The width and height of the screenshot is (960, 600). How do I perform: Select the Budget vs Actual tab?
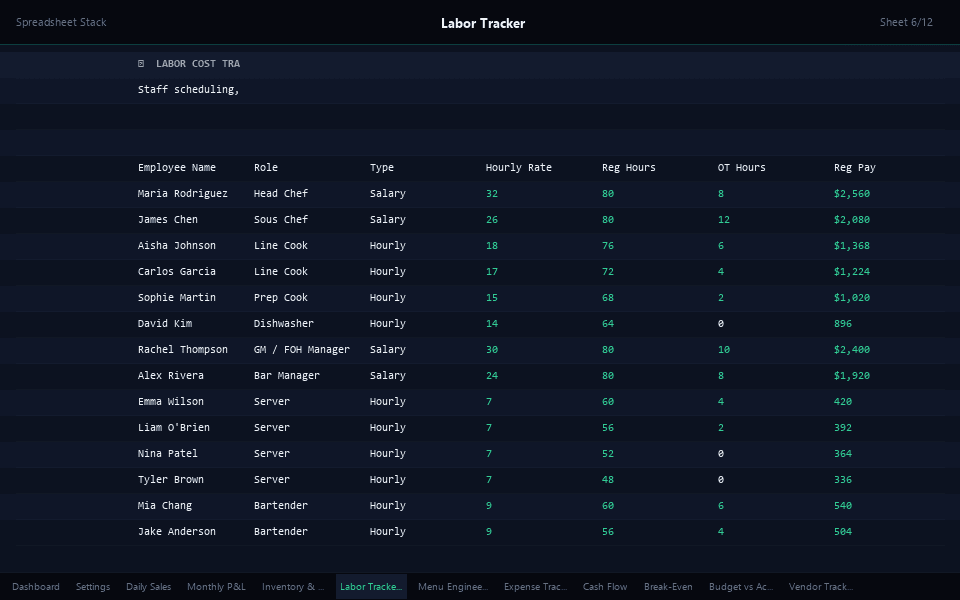coord(740,587)
